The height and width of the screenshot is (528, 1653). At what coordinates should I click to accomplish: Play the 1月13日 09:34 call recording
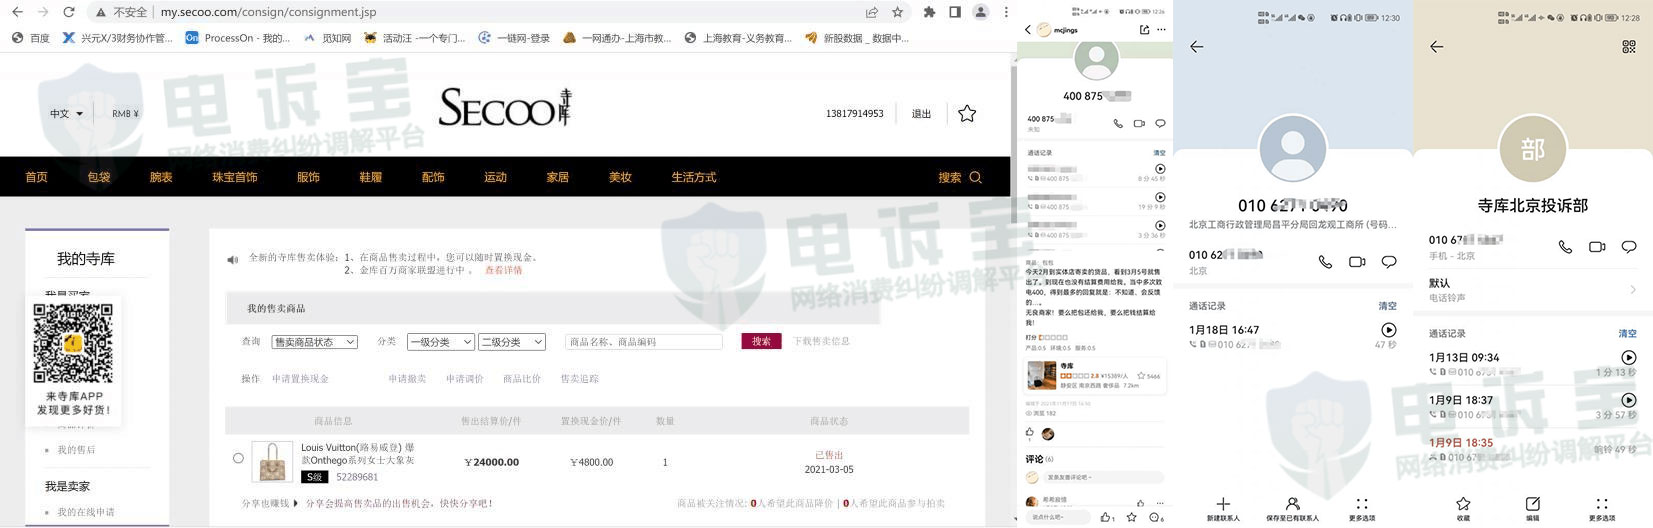(x=1628, y=357)
